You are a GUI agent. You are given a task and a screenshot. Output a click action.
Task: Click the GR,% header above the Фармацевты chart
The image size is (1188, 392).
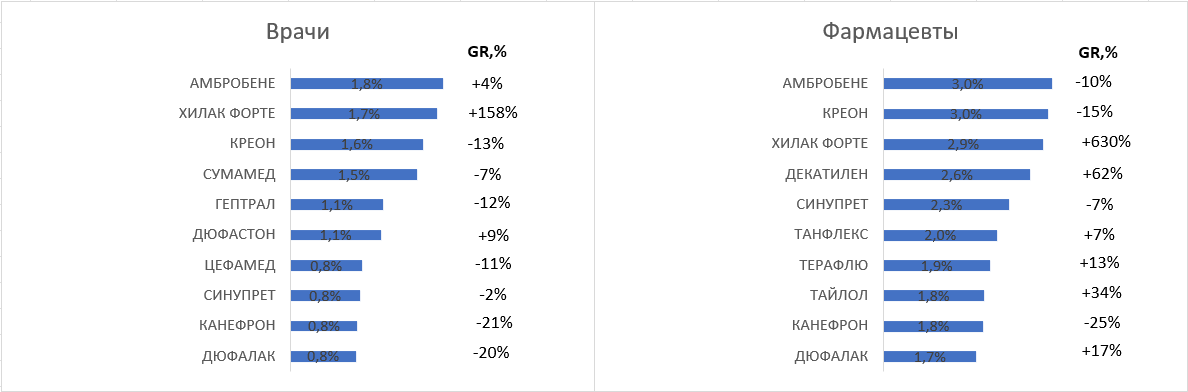tap(1098, 53)
